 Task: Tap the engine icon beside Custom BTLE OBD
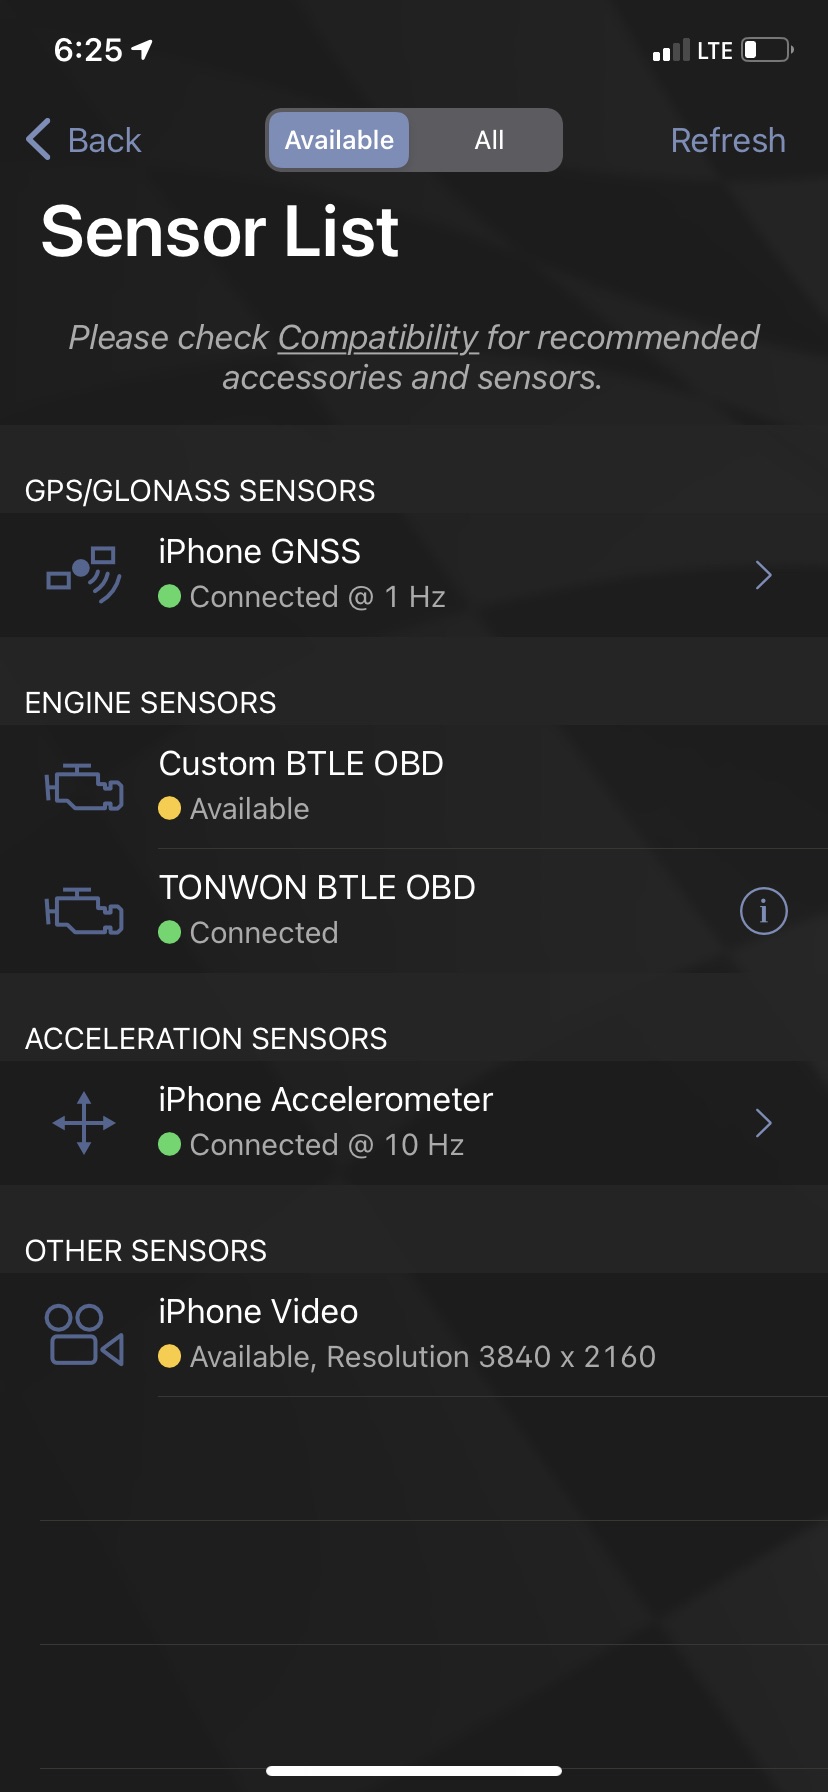85,787
